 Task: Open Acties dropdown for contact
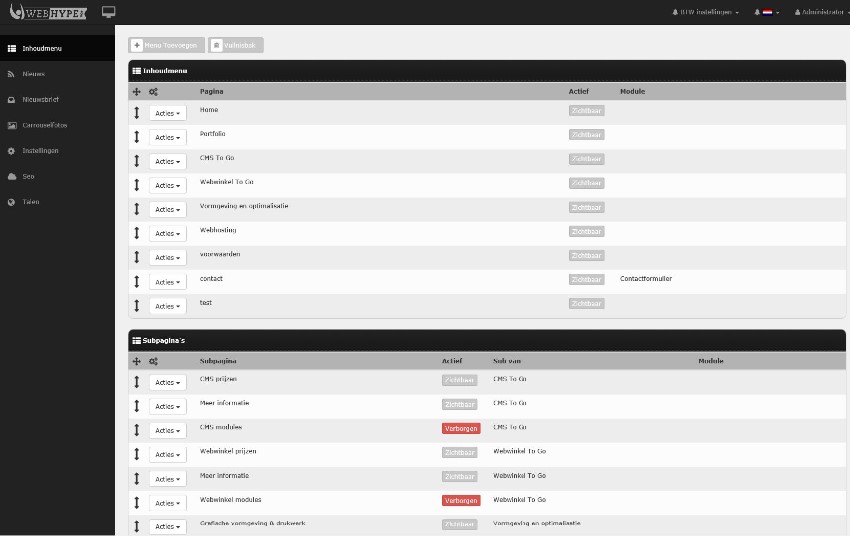point(168,282)
